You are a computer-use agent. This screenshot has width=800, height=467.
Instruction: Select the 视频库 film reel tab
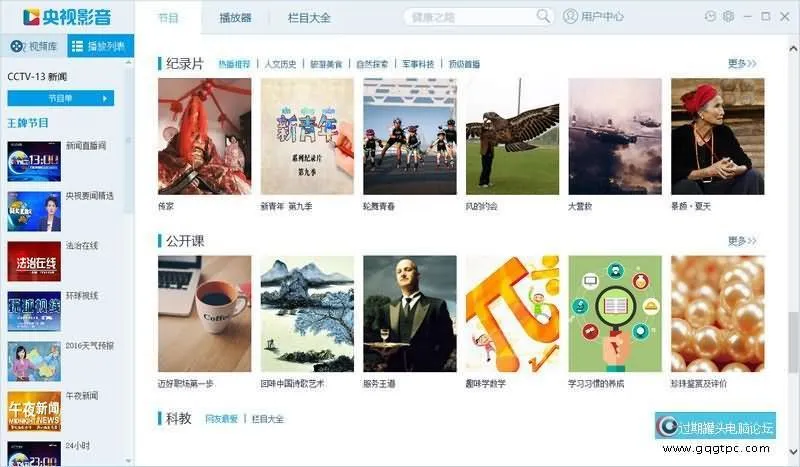click(x=34, y=46)
